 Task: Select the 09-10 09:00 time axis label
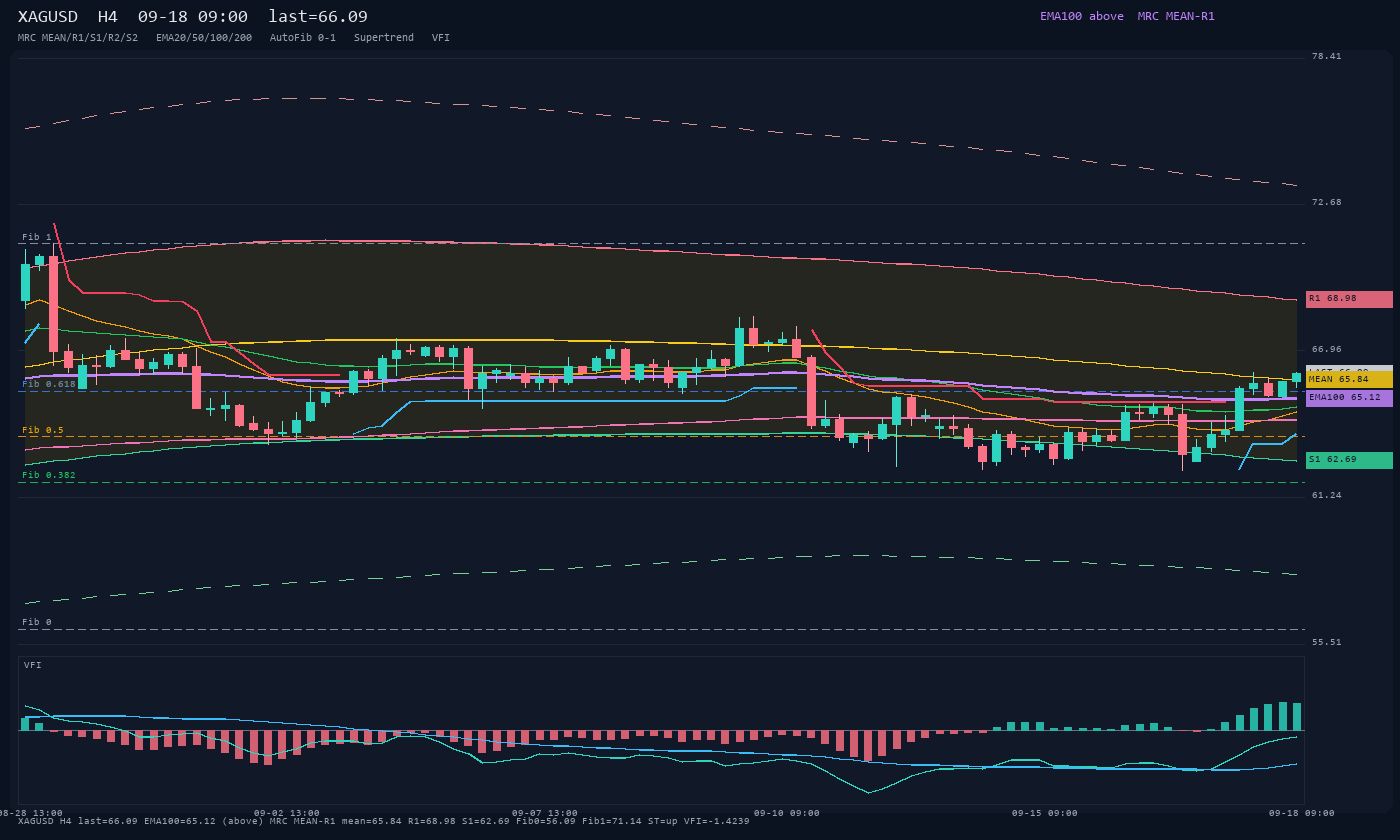[787, 813]
